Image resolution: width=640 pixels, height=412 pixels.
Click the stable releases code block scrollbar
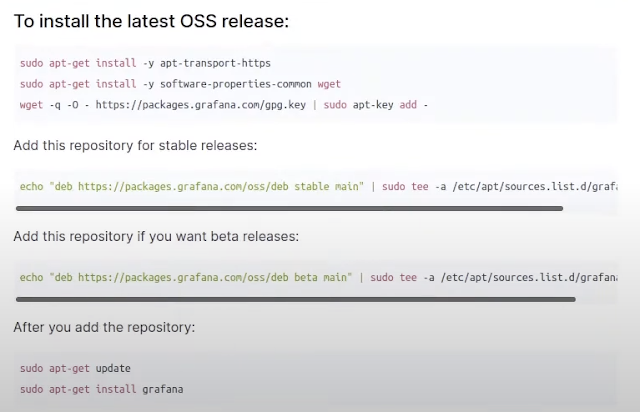tap(289, 209)
